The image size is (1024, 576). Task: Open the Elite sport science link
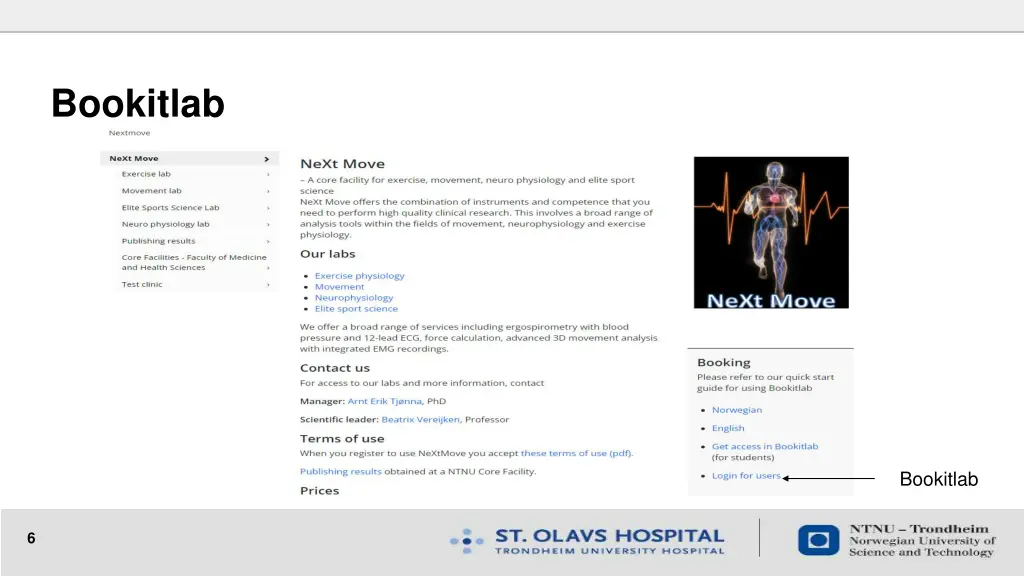coord(356,309)
